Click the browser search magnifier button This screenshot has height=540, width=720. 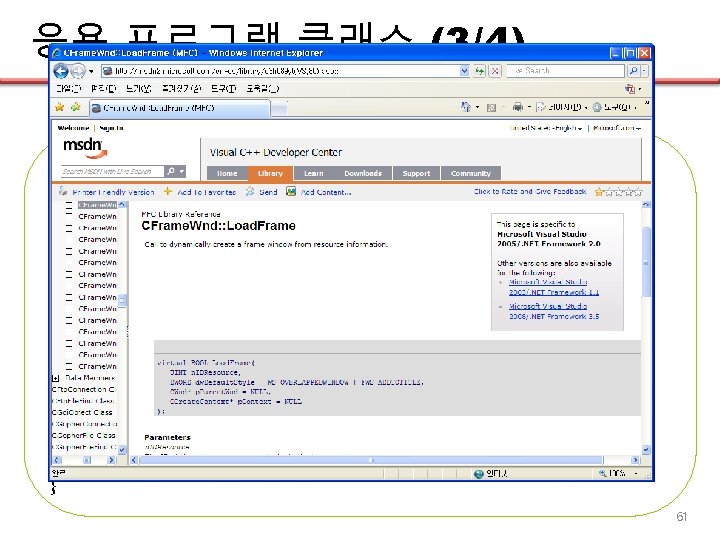click(633, 71)
